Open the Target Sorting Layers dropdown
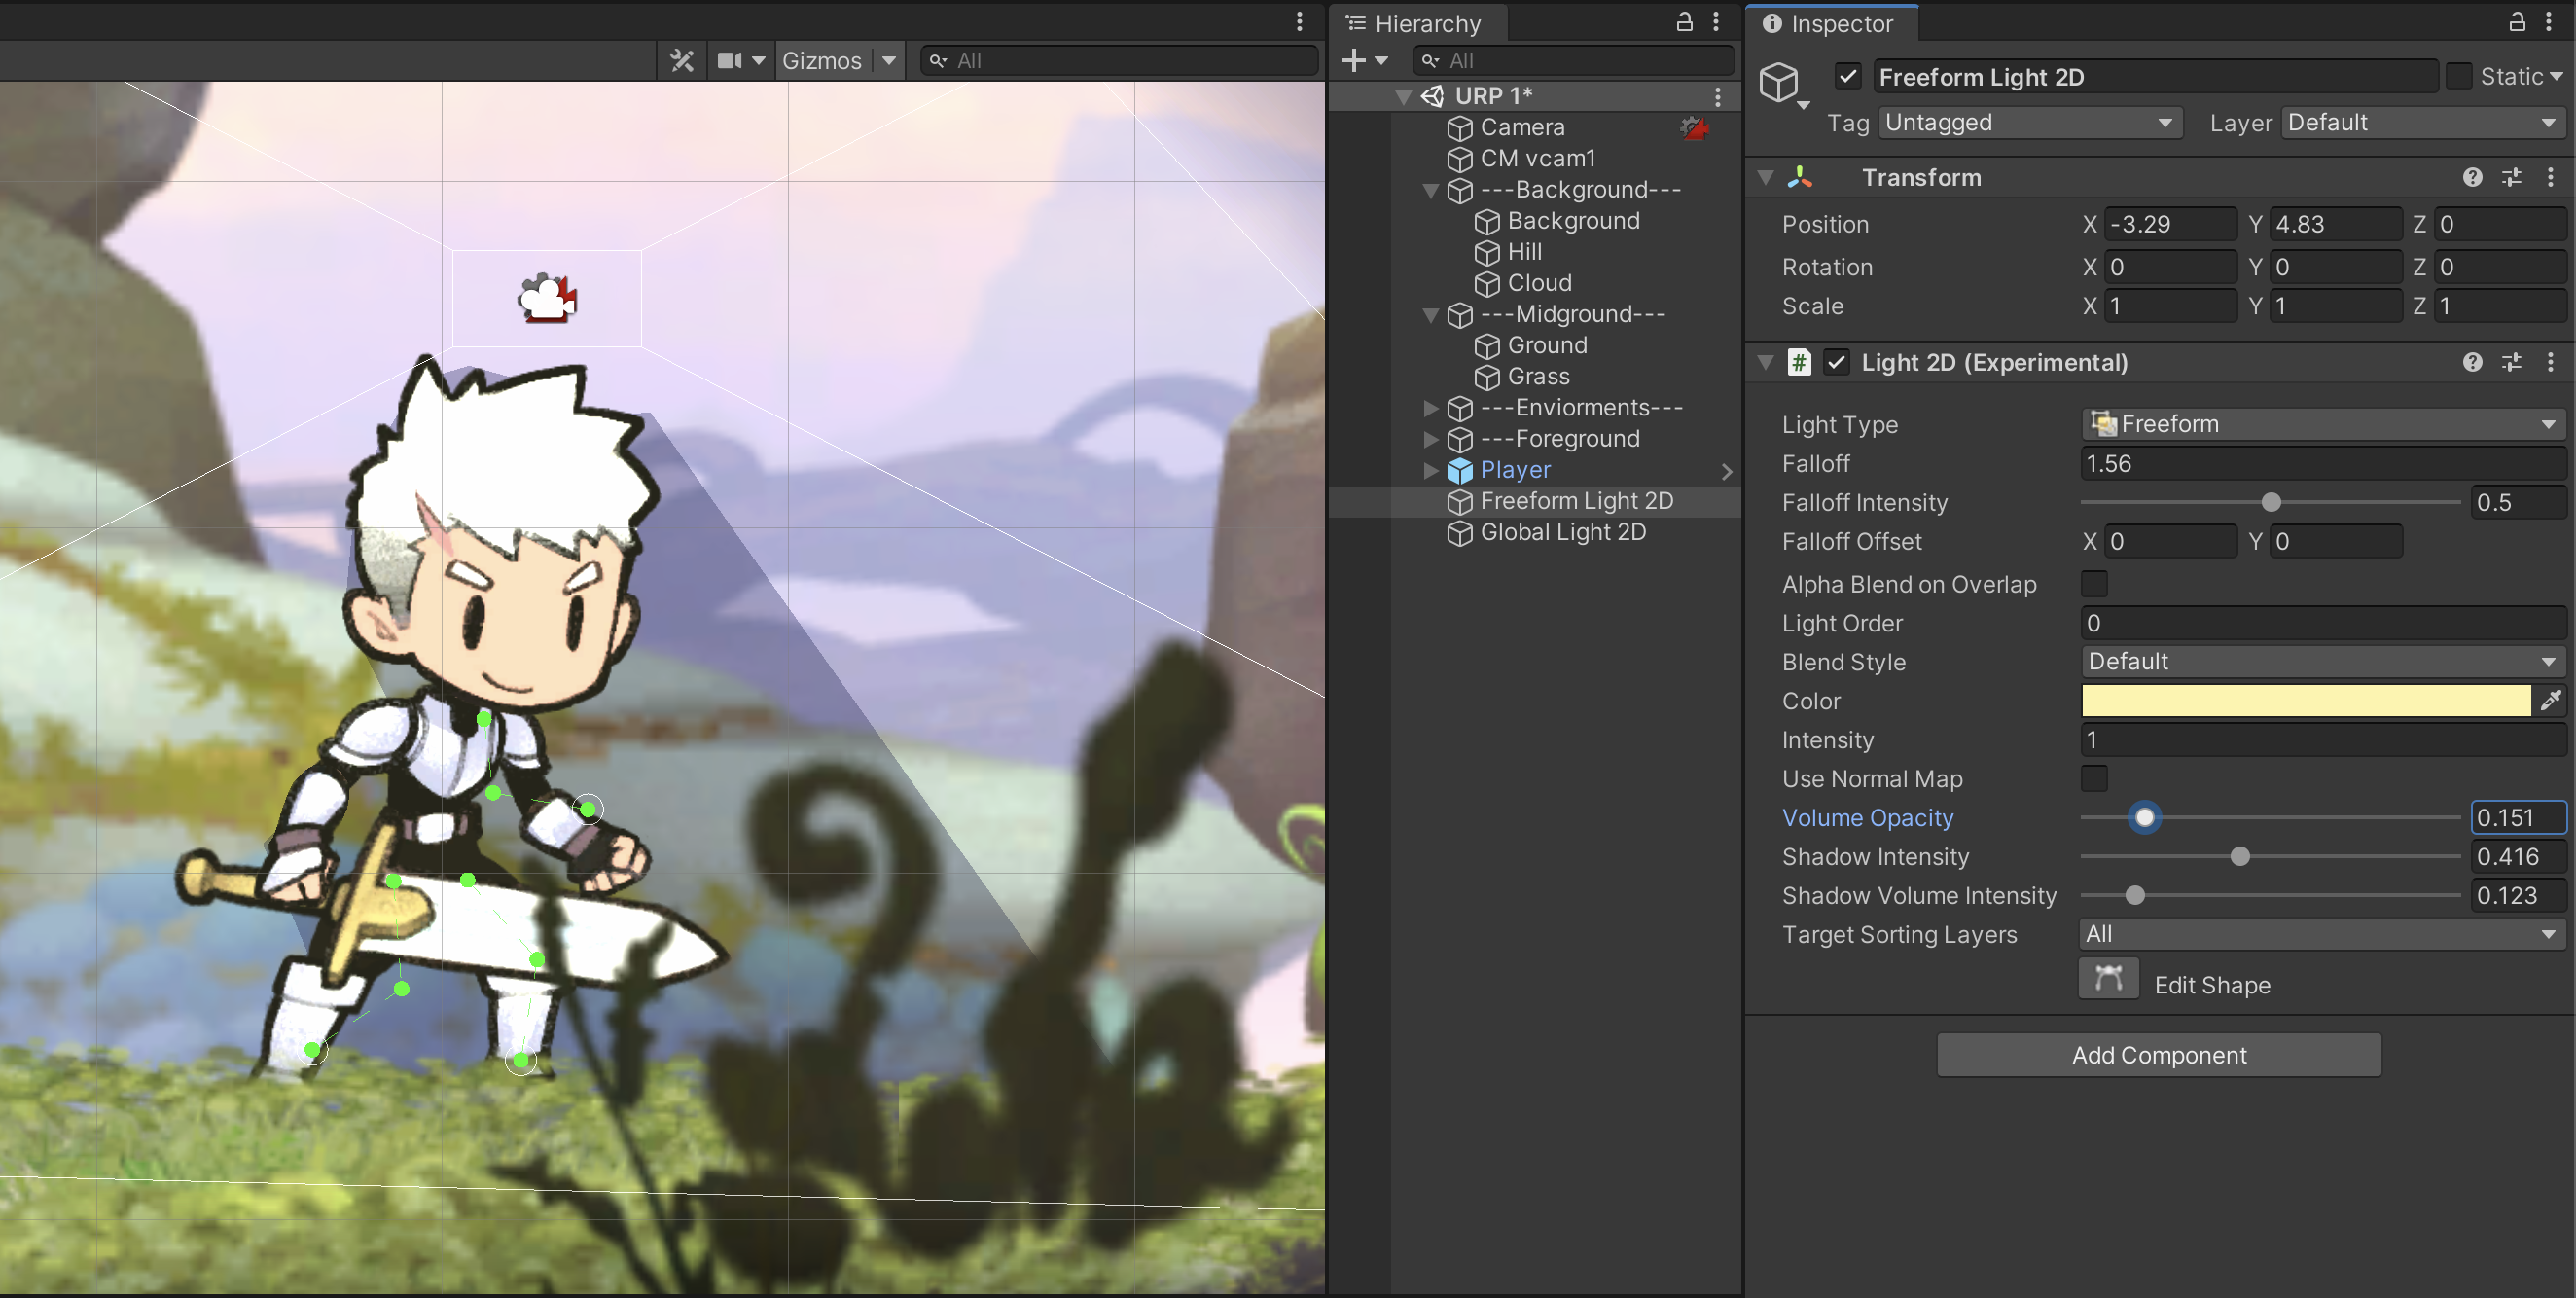The image size is (2576, 1298). (x=2322, y=934)
